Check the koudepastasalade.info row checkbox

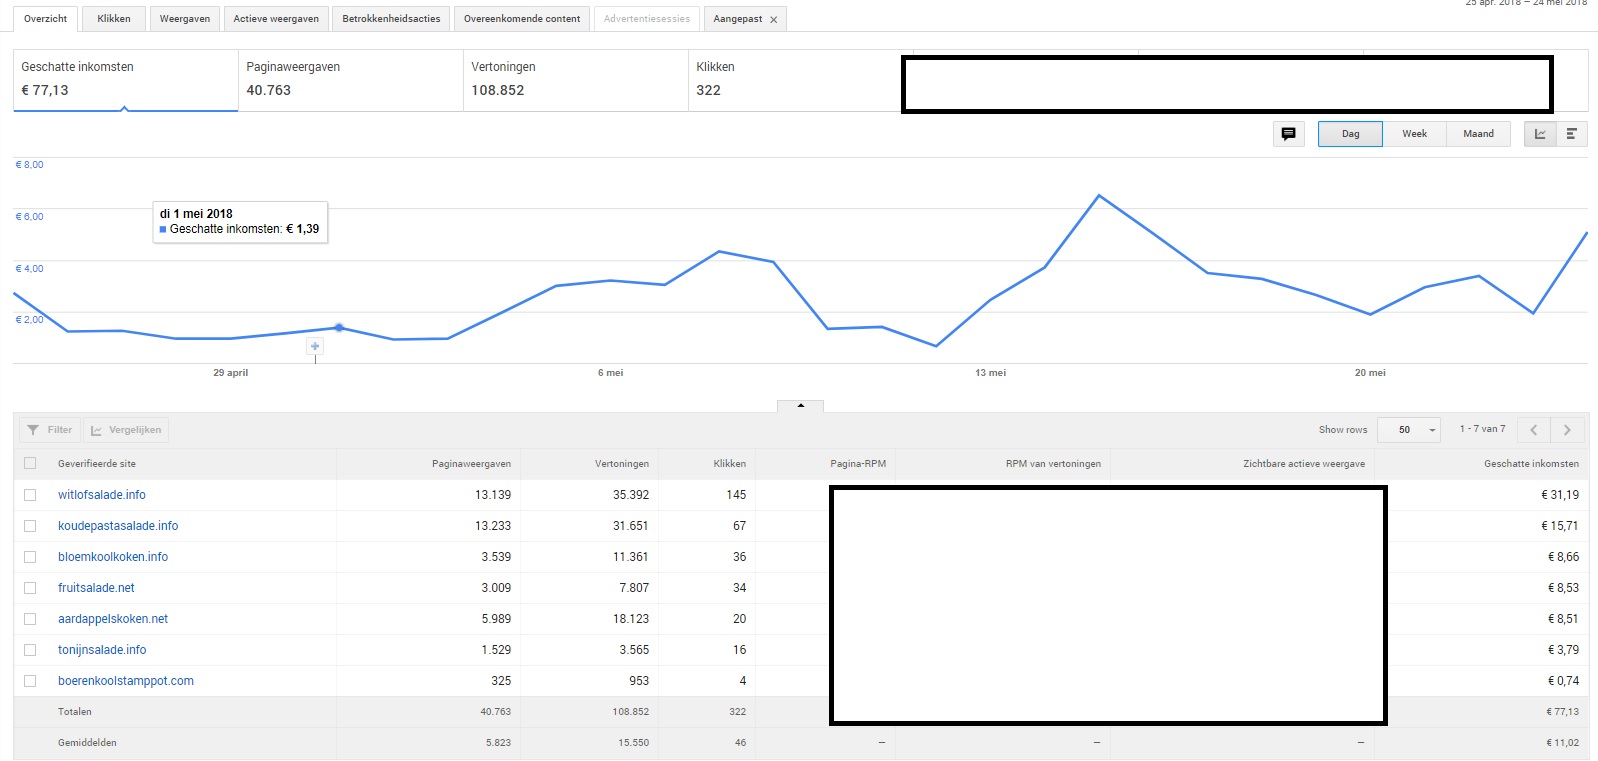click(x=30, y=526)
